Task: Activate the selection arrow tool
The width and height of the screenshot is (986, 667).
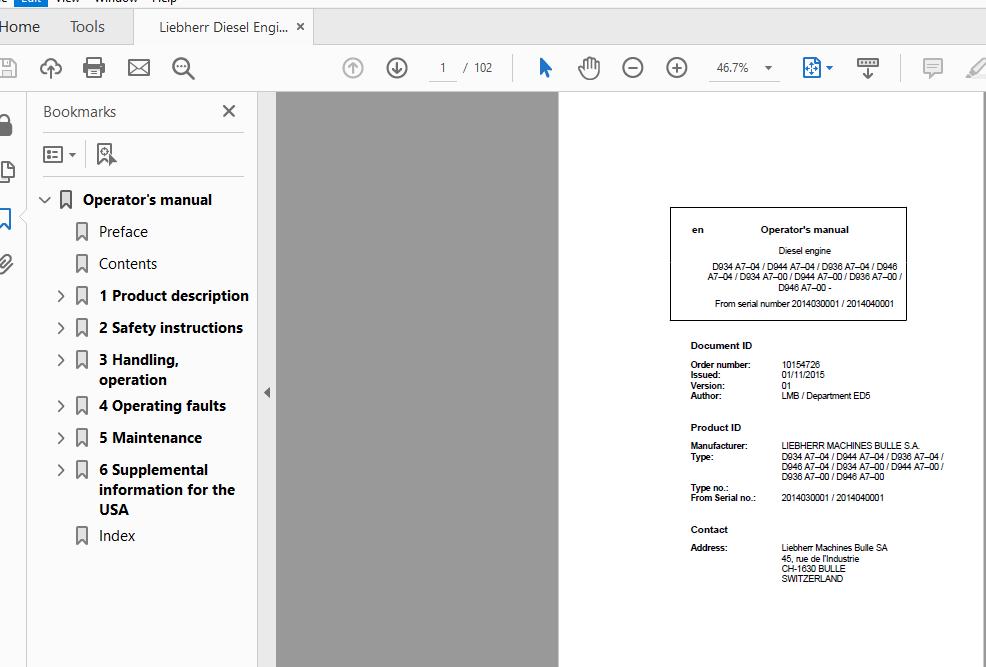Action: tap(545, 68)
